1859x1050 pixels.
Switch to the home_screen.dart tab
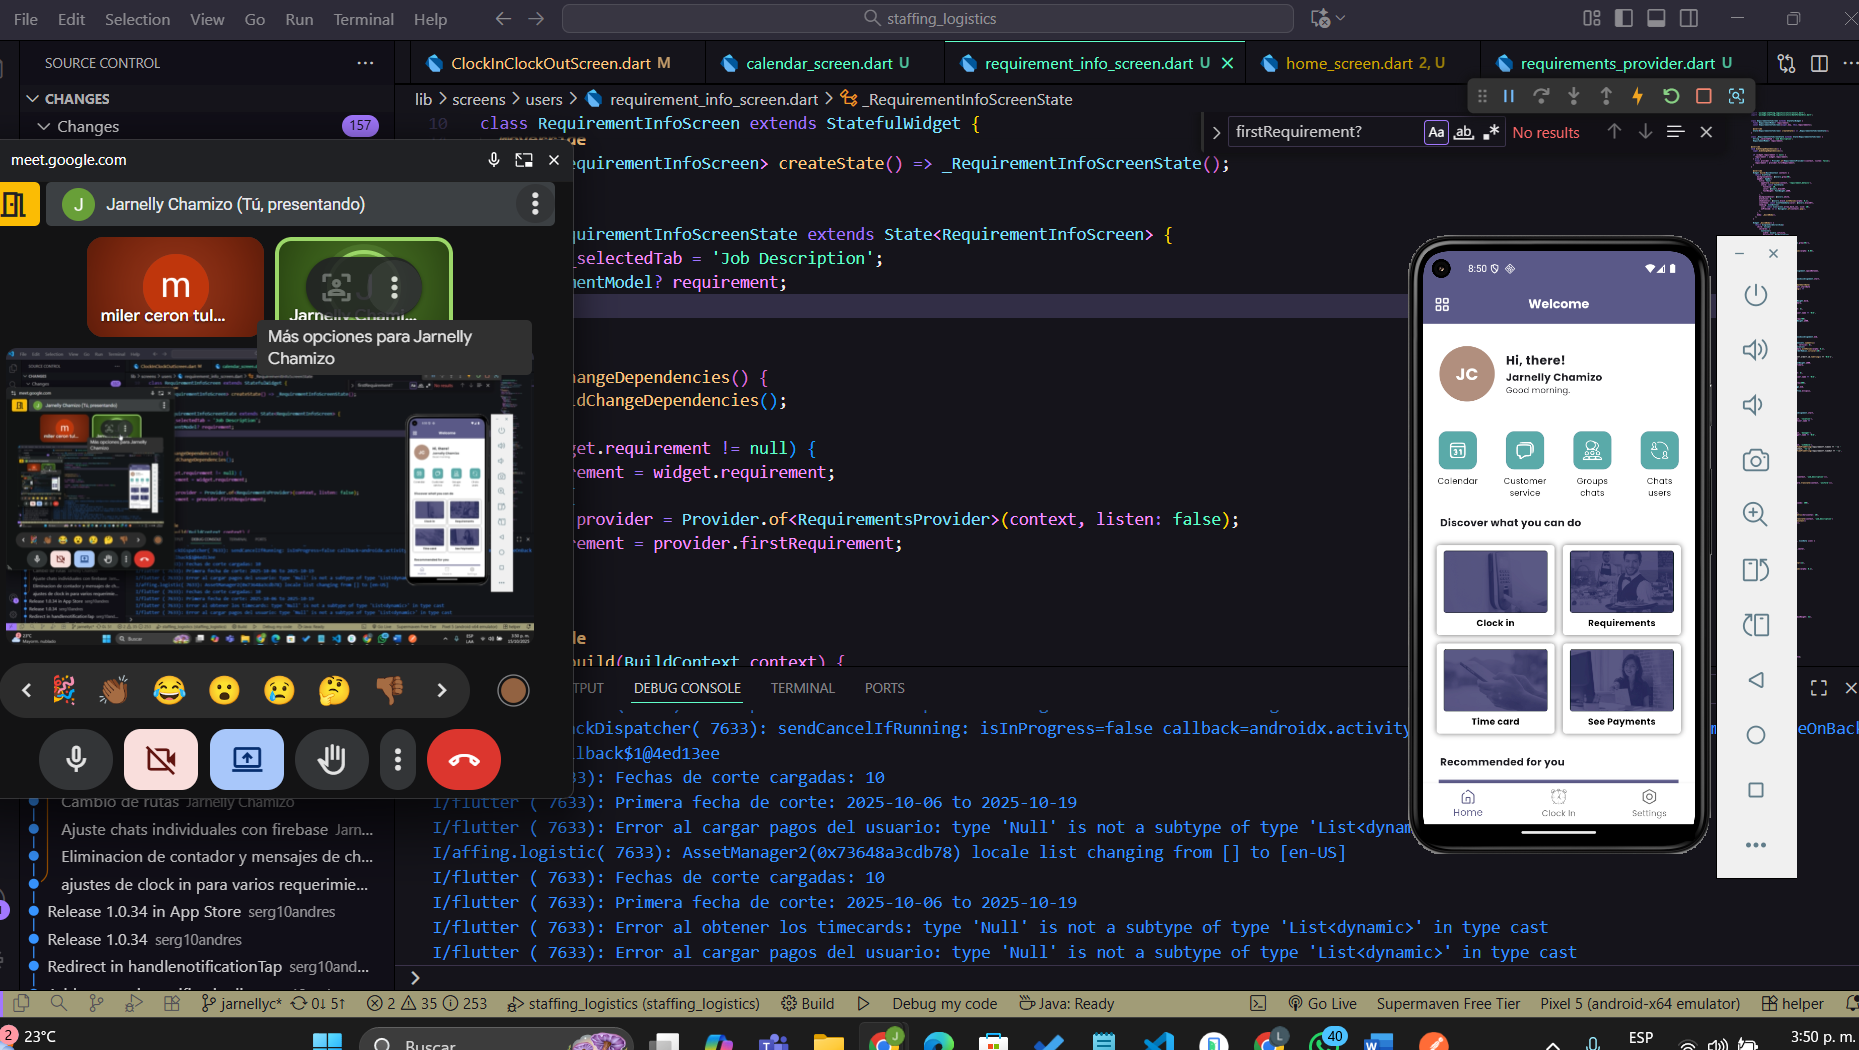point(1348,63)
